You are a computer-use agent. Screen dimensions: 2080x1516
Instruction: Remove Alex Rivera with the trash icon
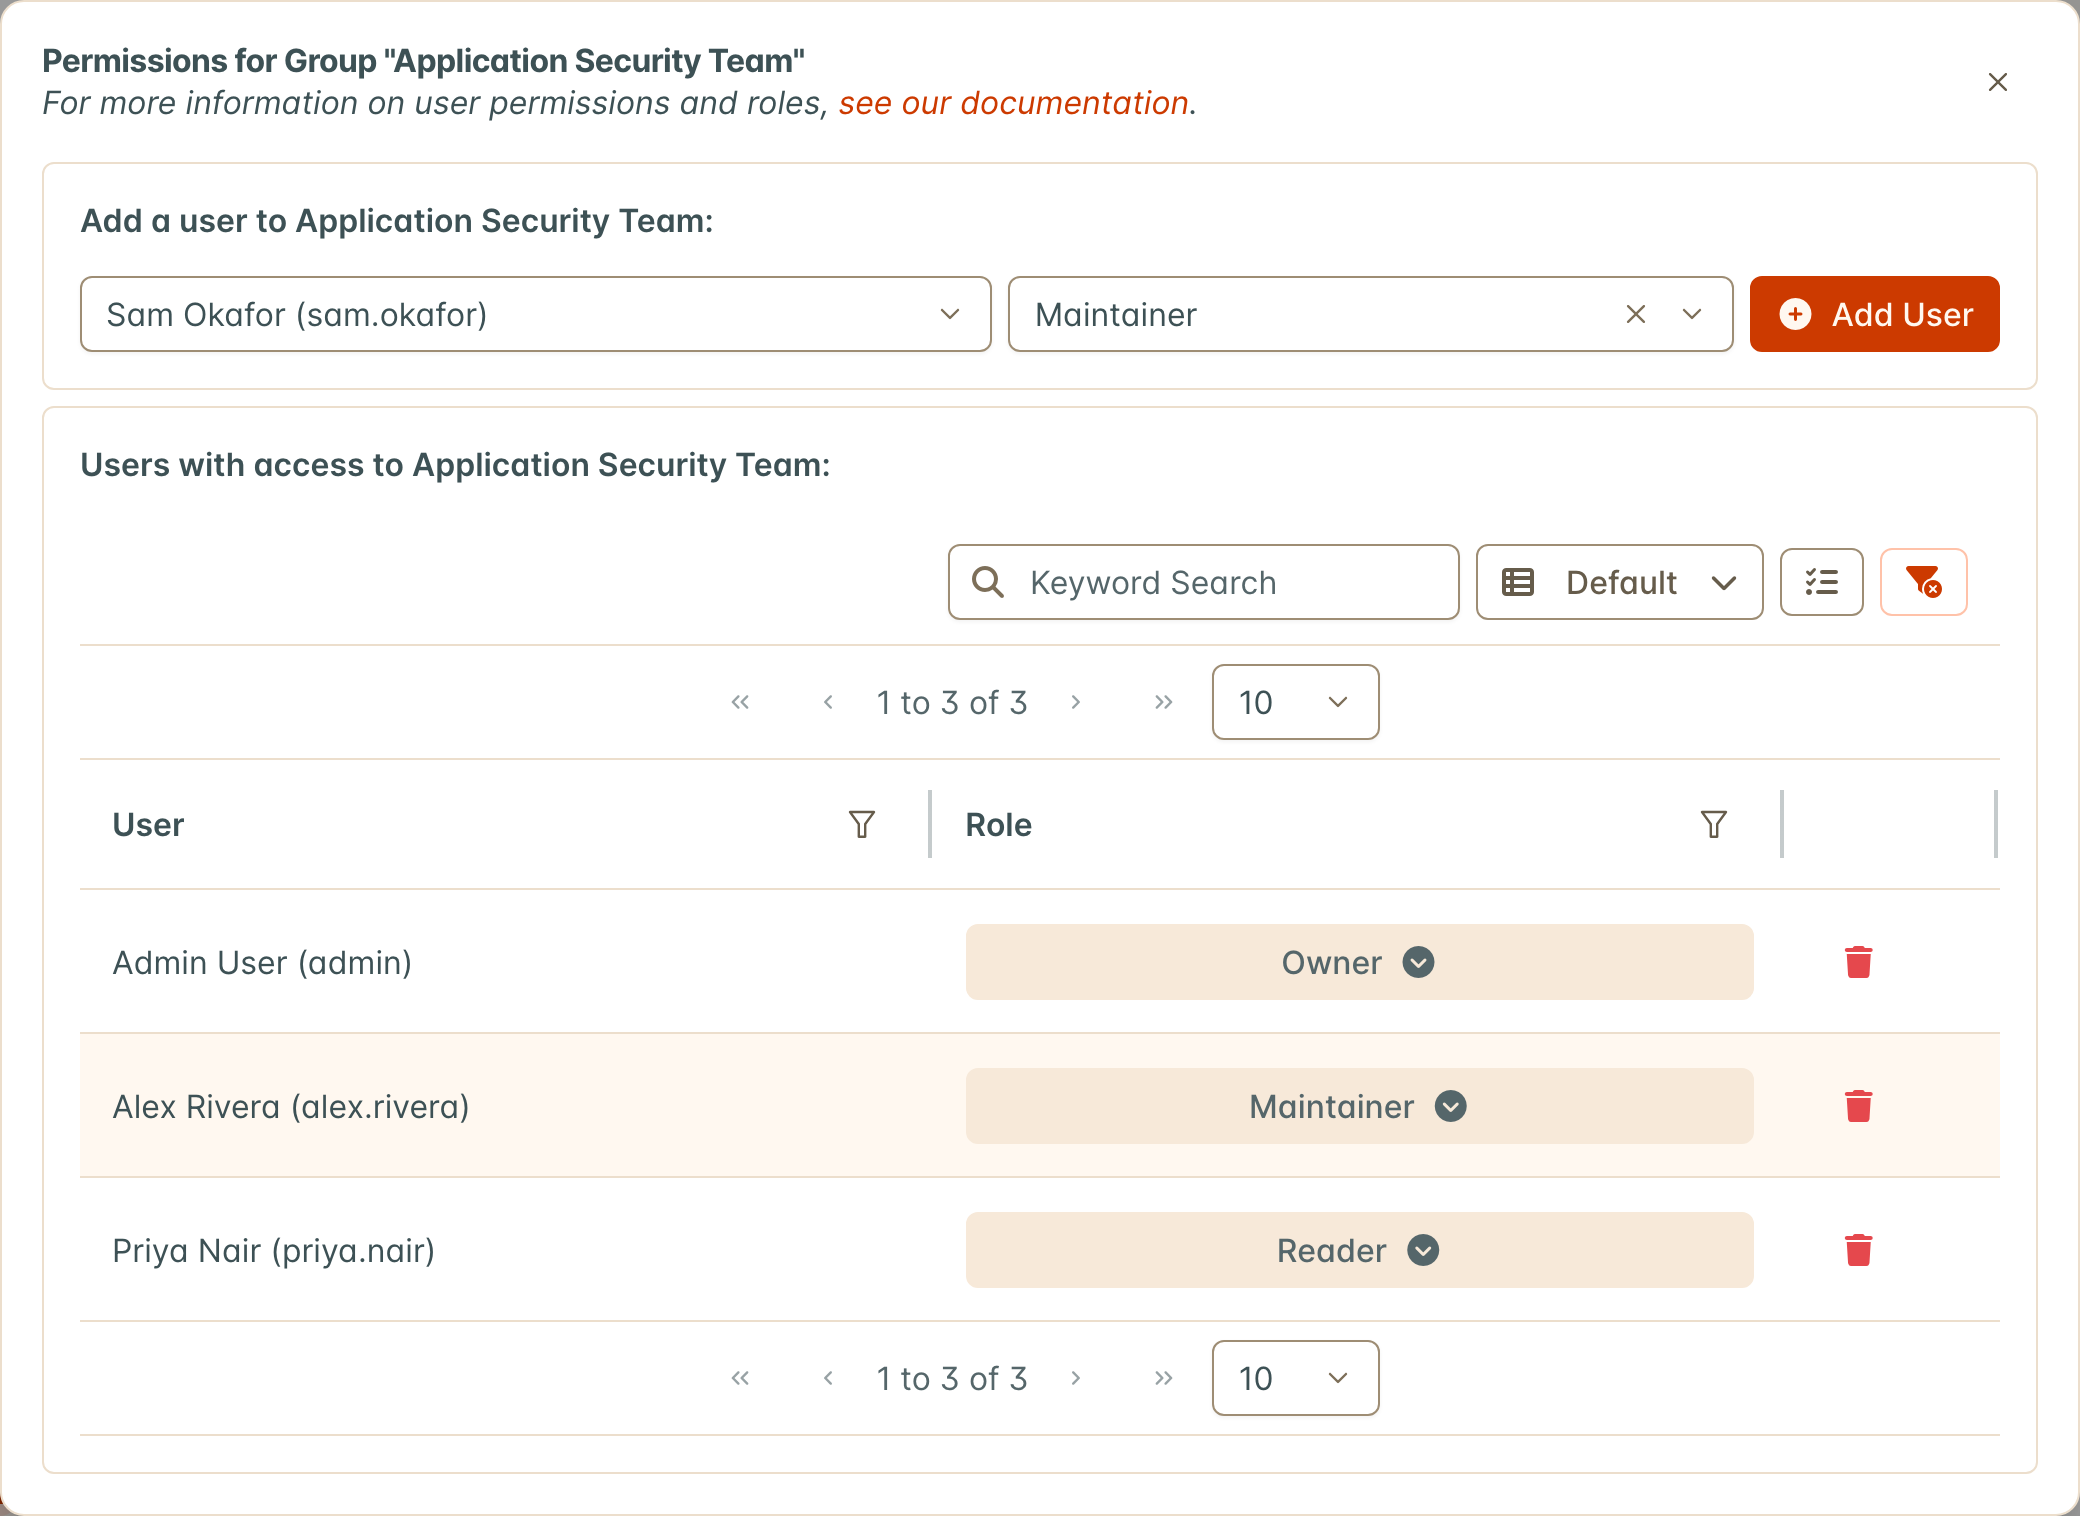(1858, 1106)
